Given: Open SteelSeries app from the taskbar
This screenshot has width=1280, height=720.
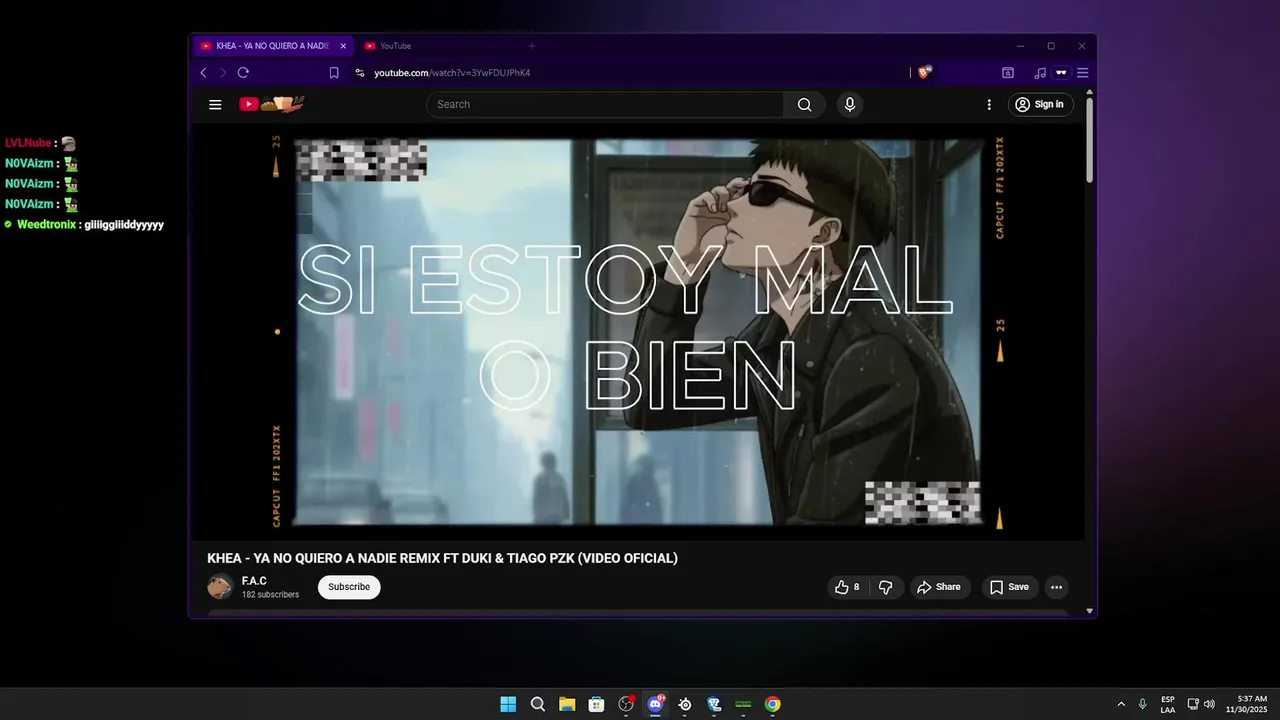Looking at the screenshot, I should 685,704.
